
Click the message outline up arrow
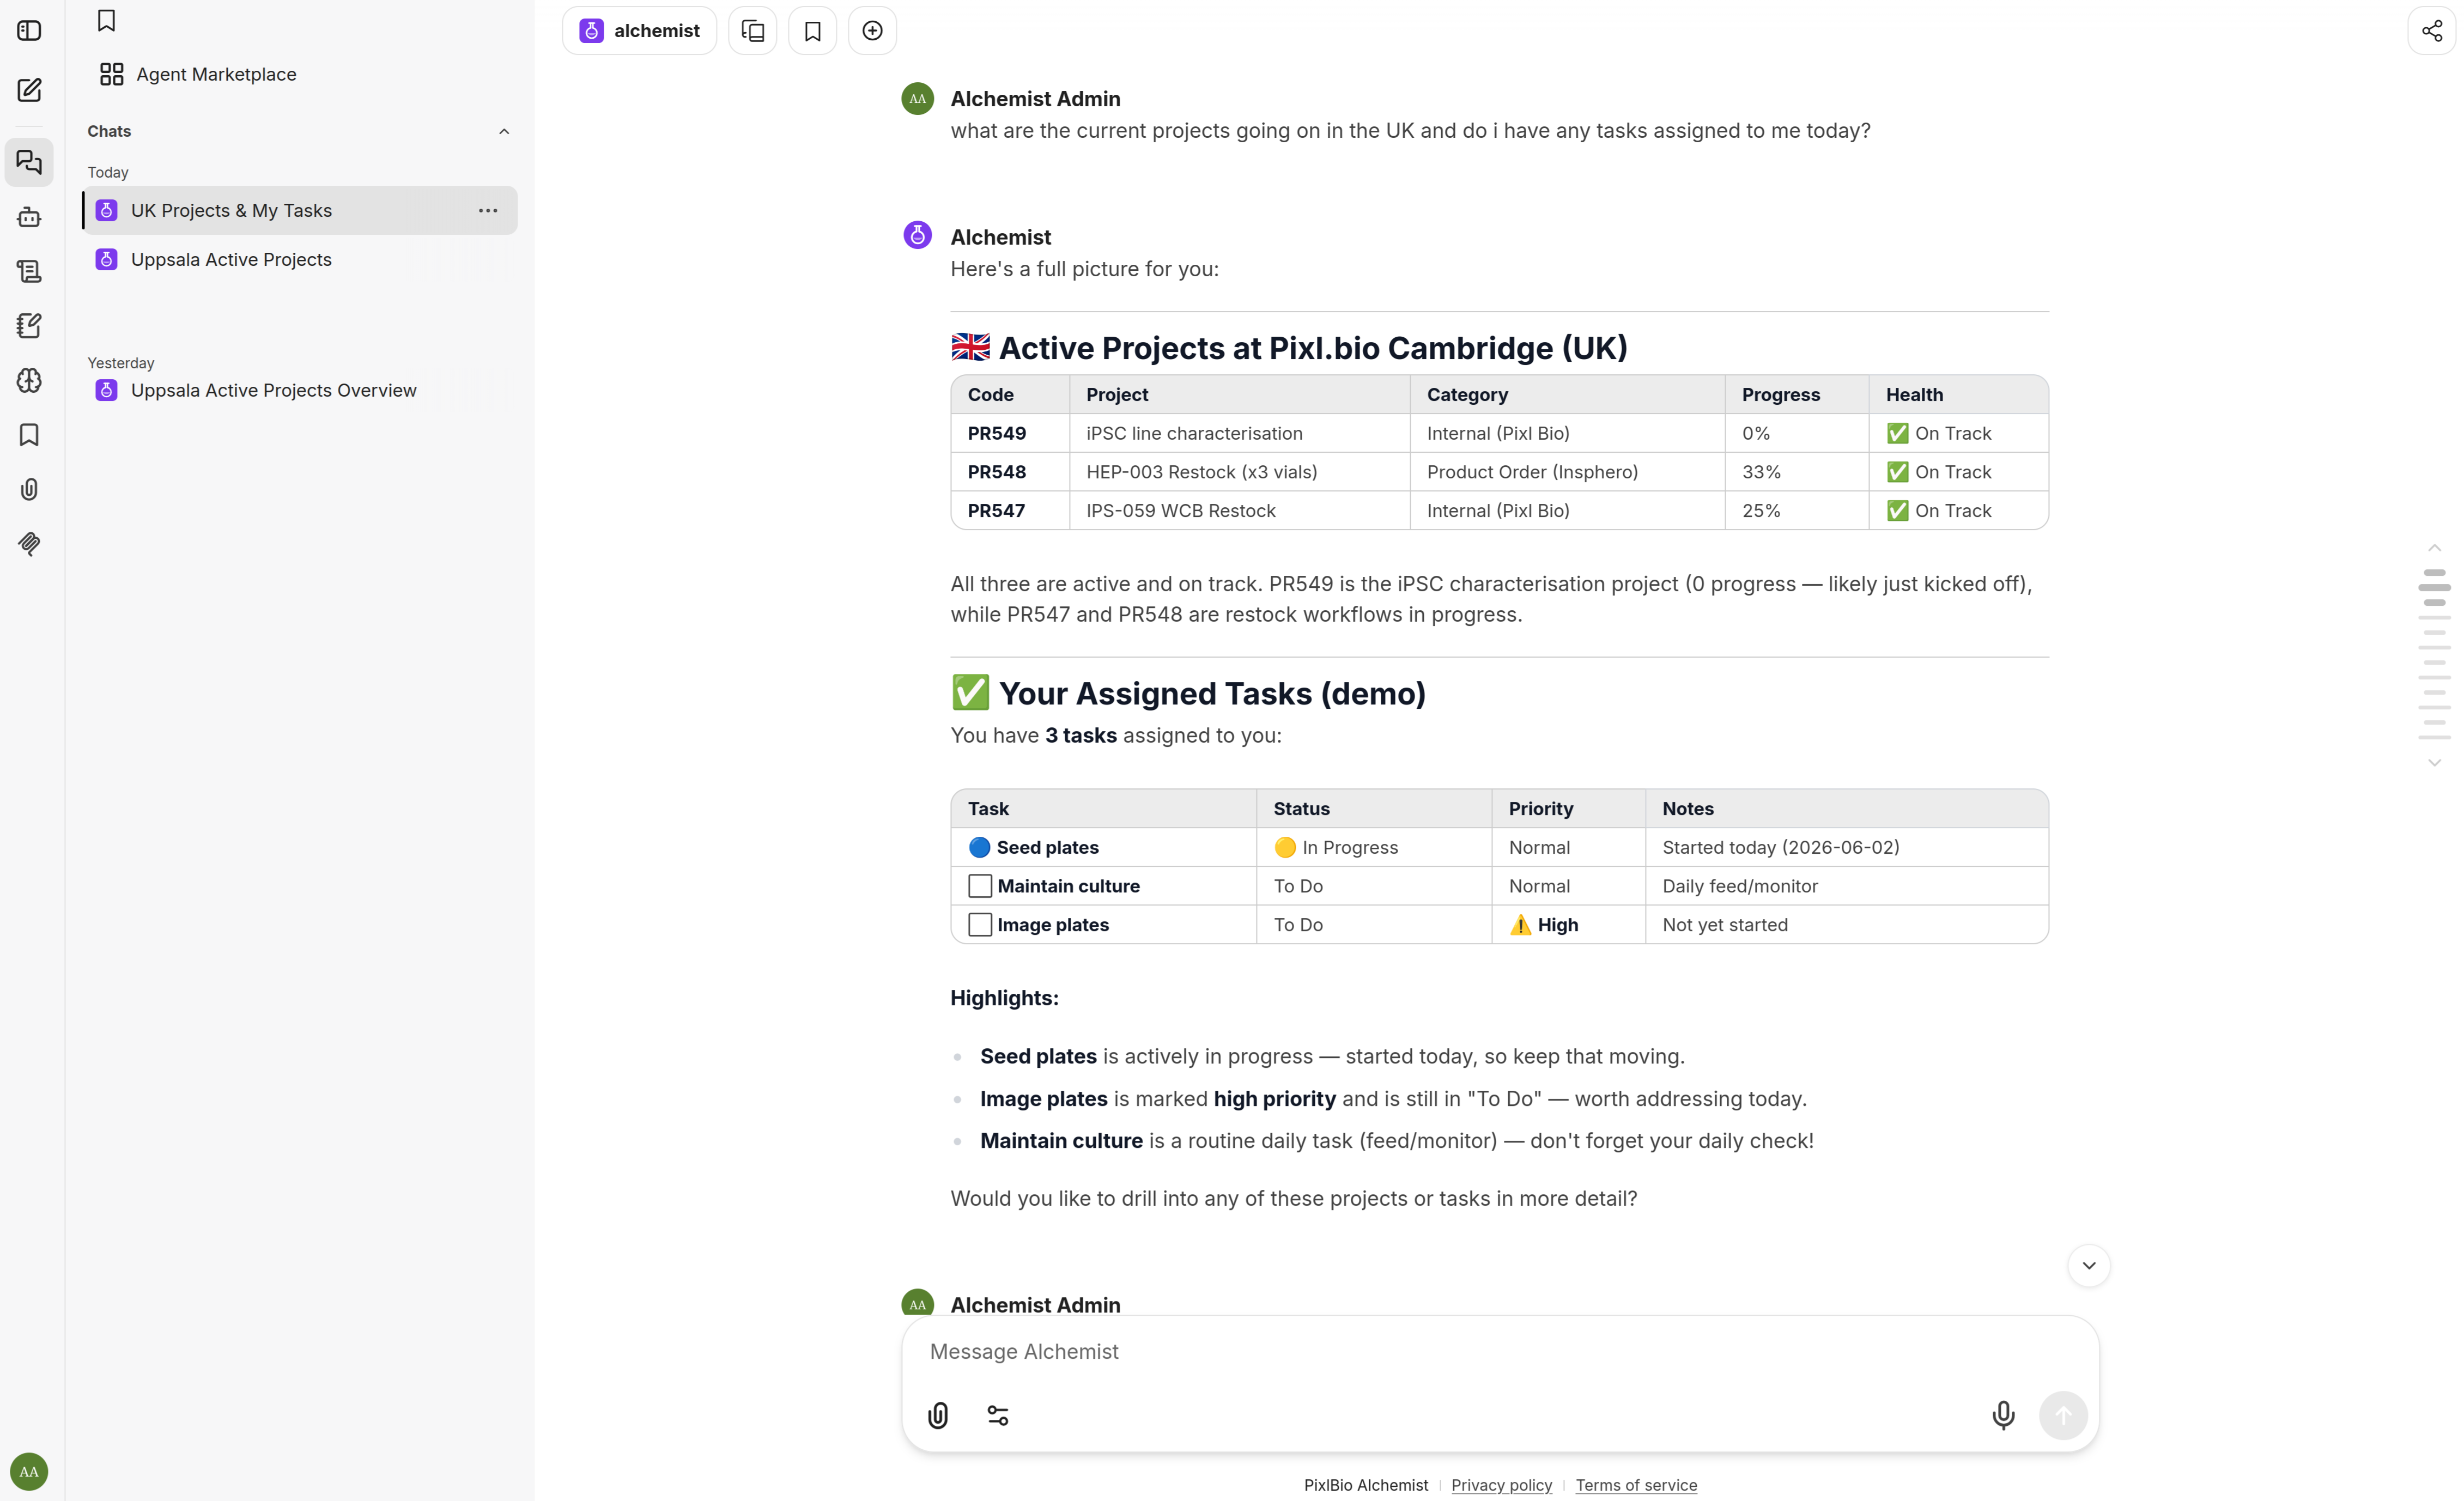[2435, 548]
